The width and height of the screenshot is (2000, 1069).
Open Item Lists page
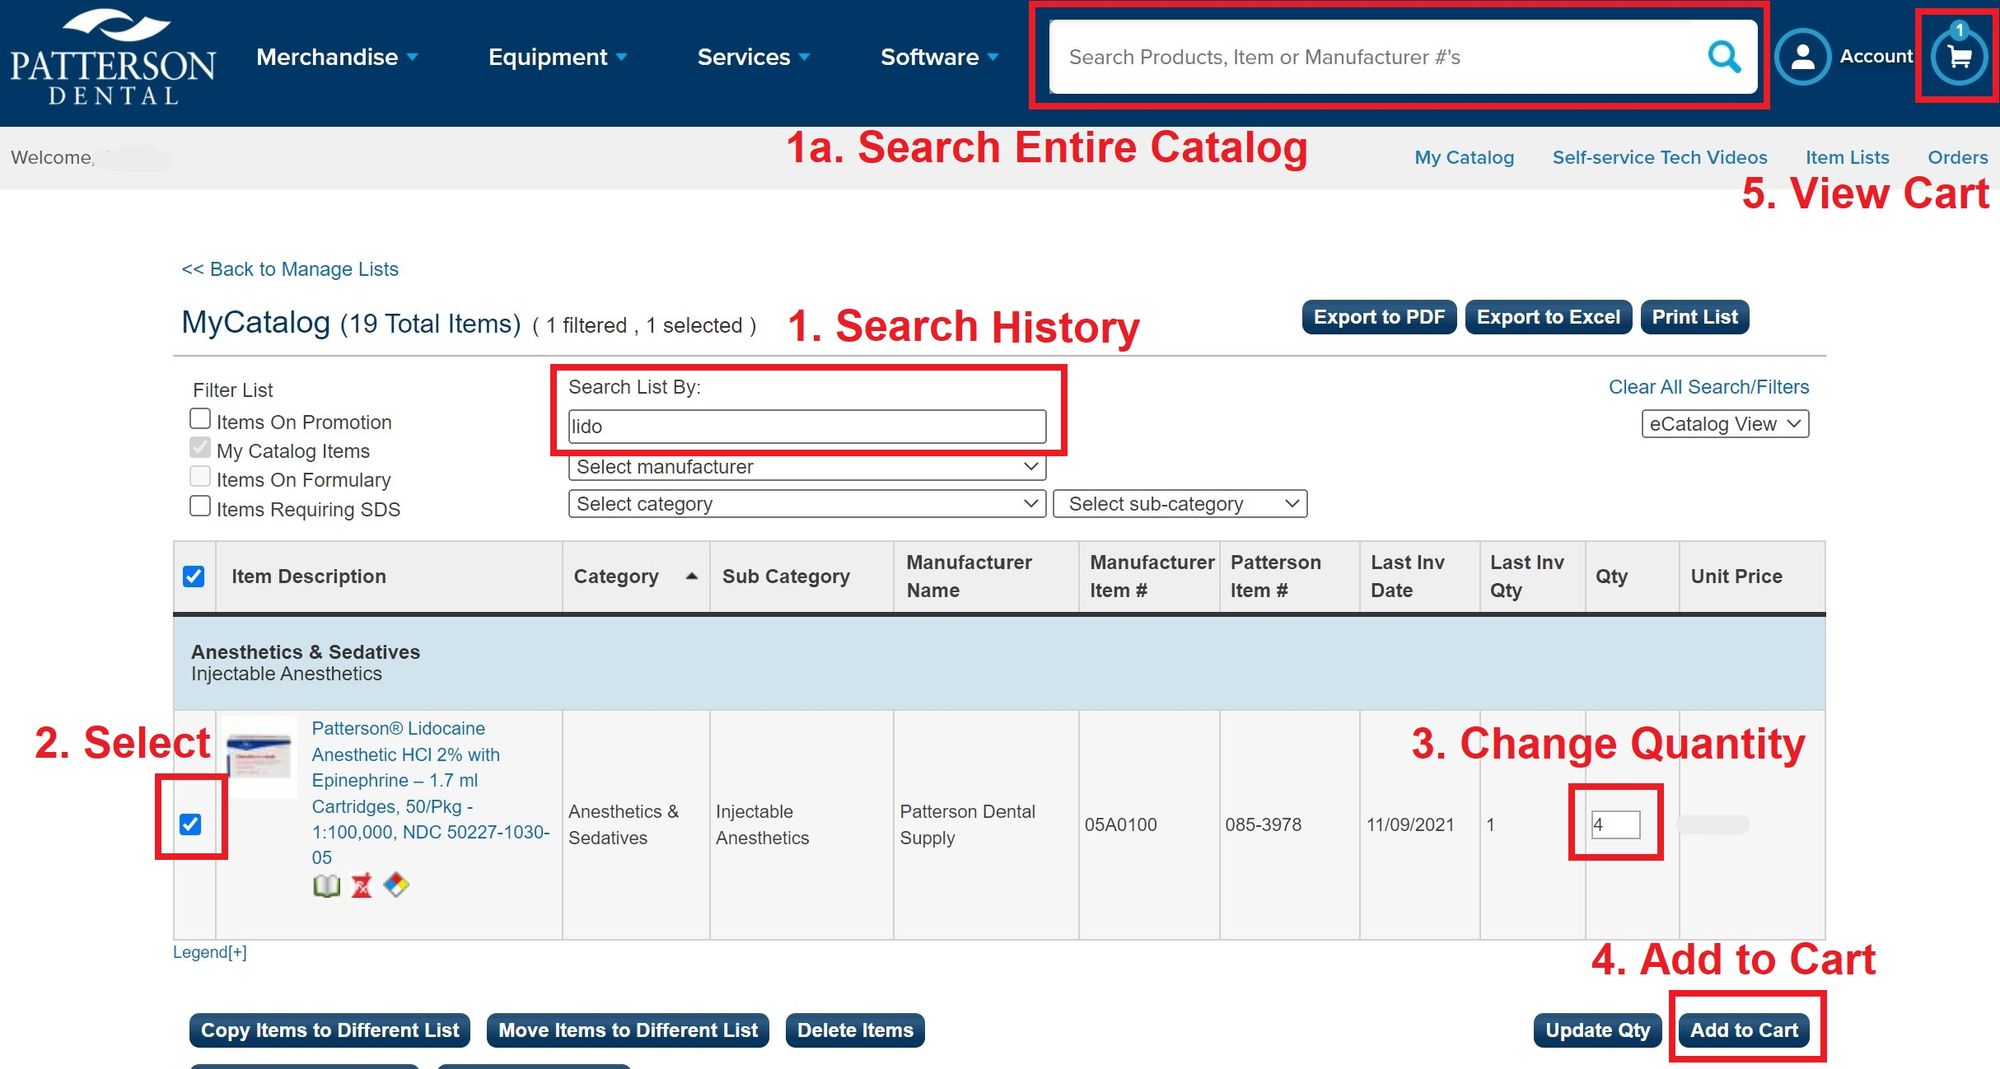pyautogui.click(x=1847, y=157)
